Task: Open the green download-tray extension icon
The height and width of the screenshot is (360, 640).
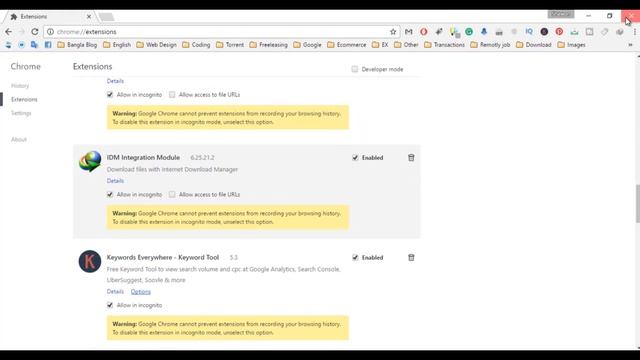Action: [574, 31]
